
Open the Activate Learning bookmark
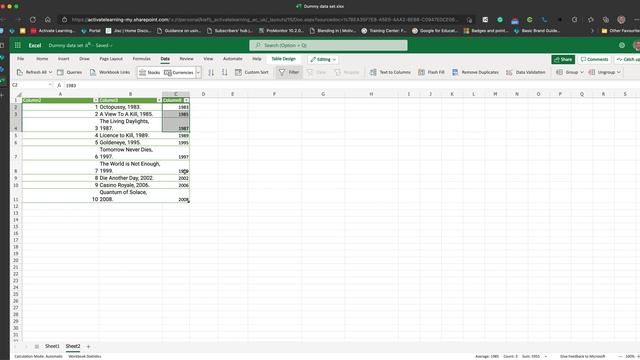(x=53, y=31)
